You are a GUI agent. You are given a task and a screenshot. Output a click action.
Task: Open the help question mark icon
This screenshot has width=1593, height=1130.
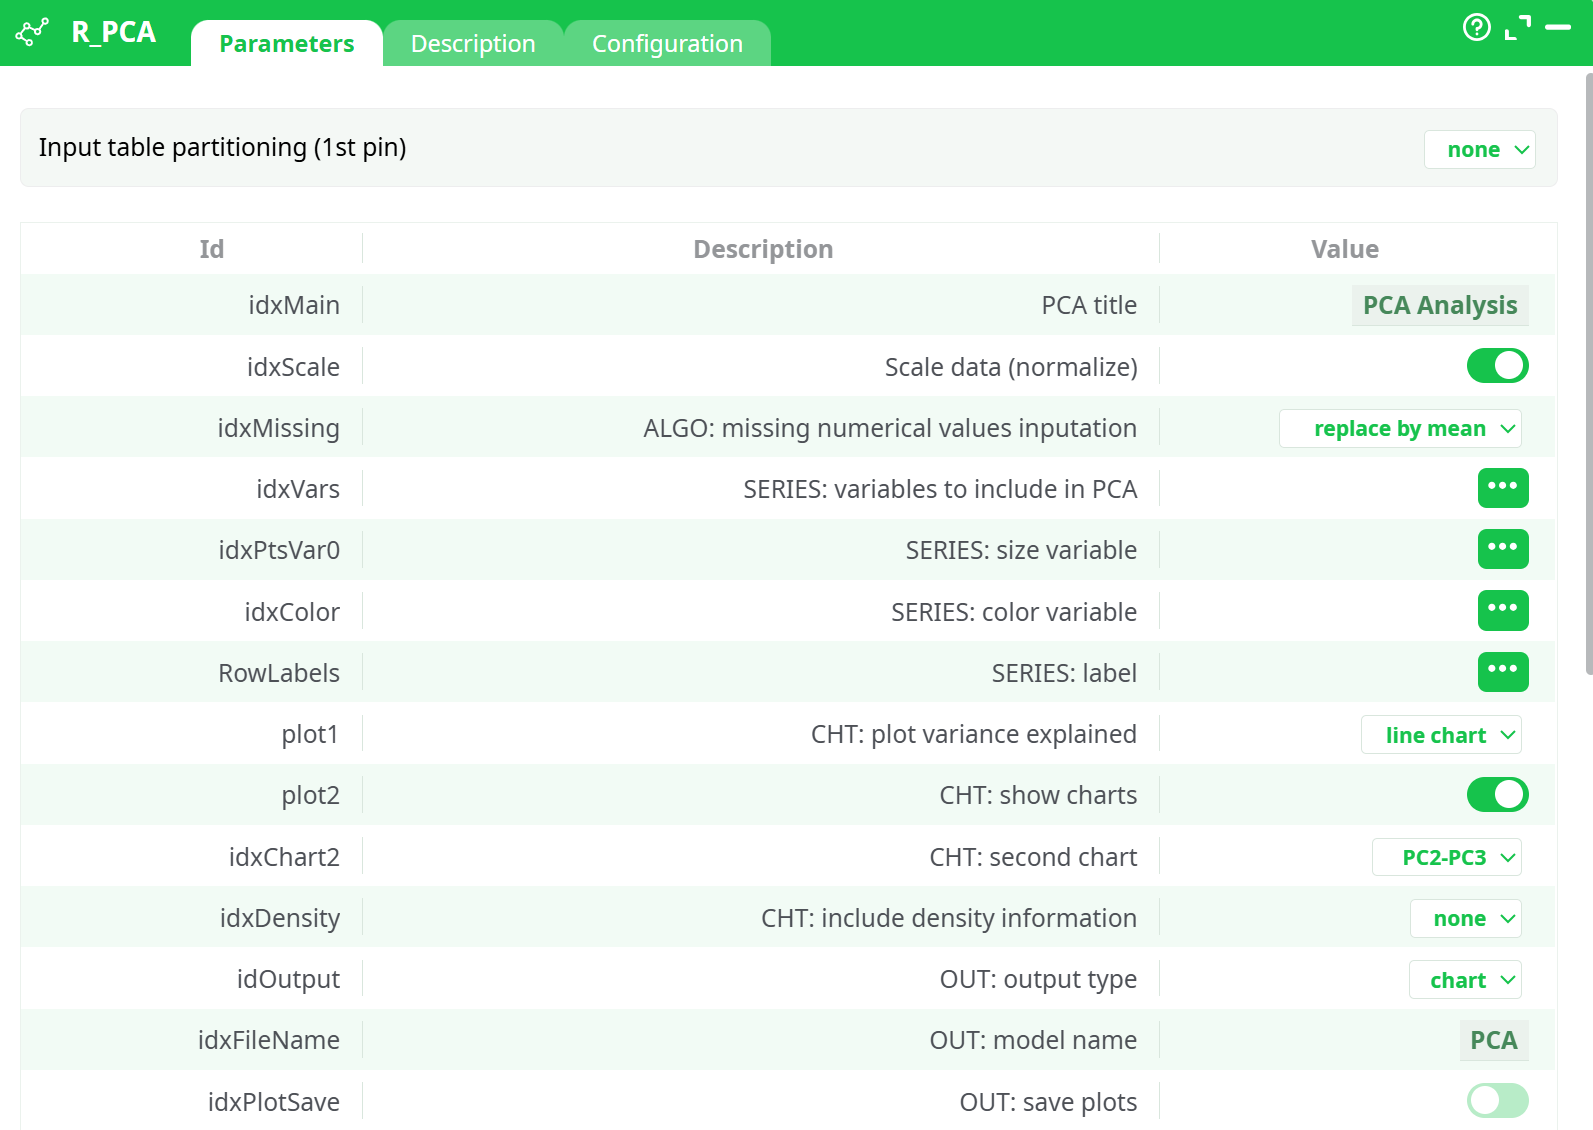pyautogui.click(x=1476, y=28)
